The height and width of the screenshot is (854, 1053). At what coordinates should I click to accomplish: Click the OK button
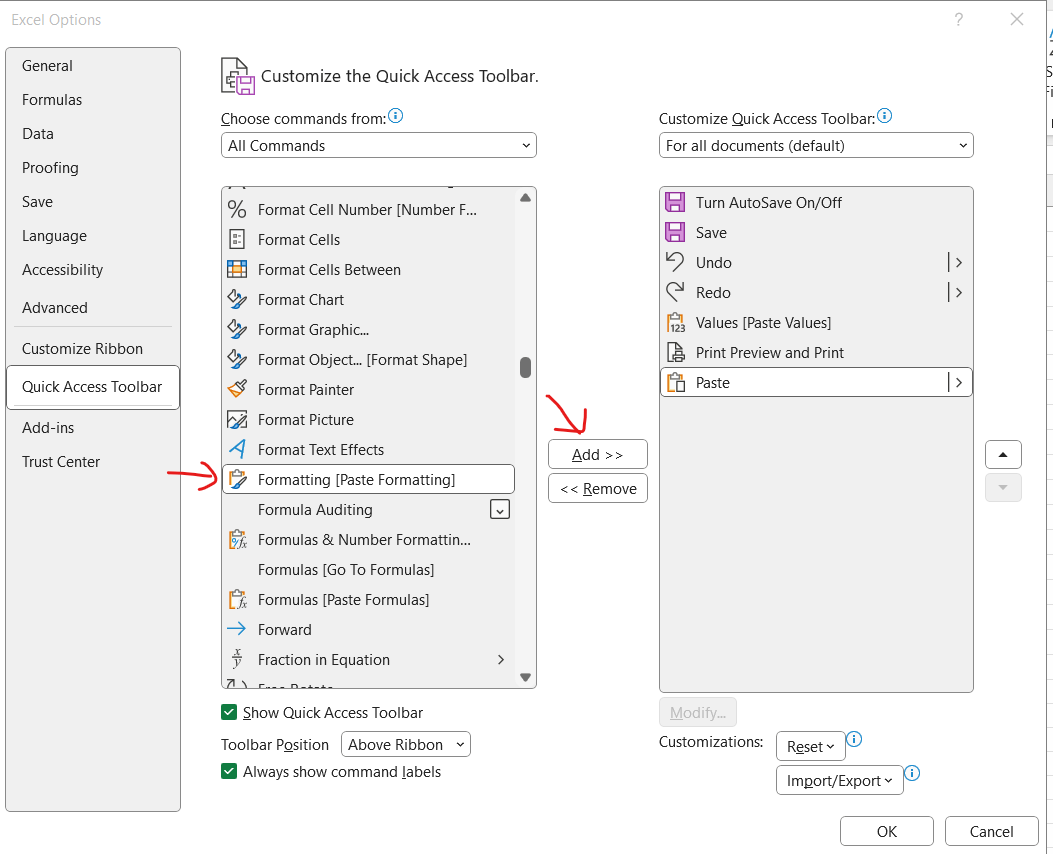pos(886,831)
